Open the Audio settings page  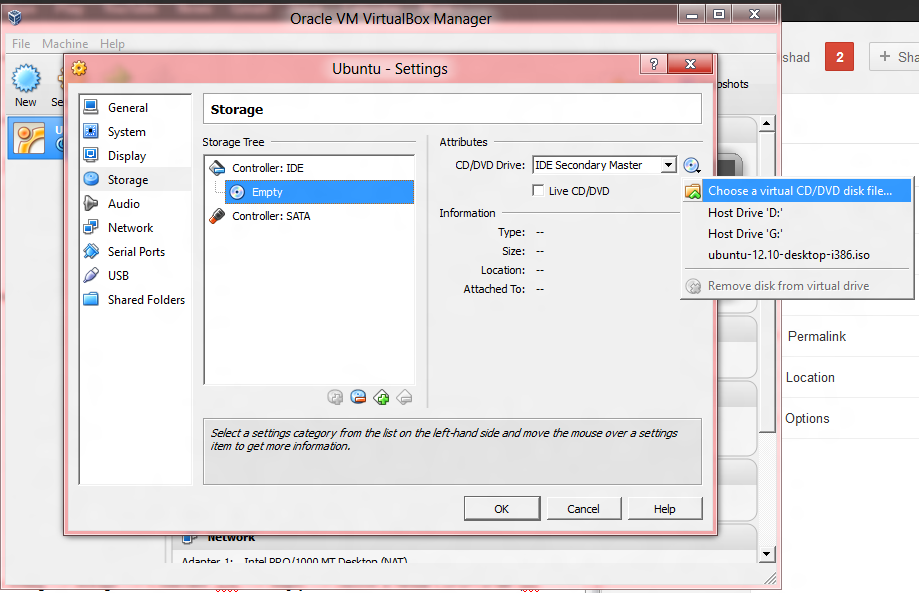point(123,203)
